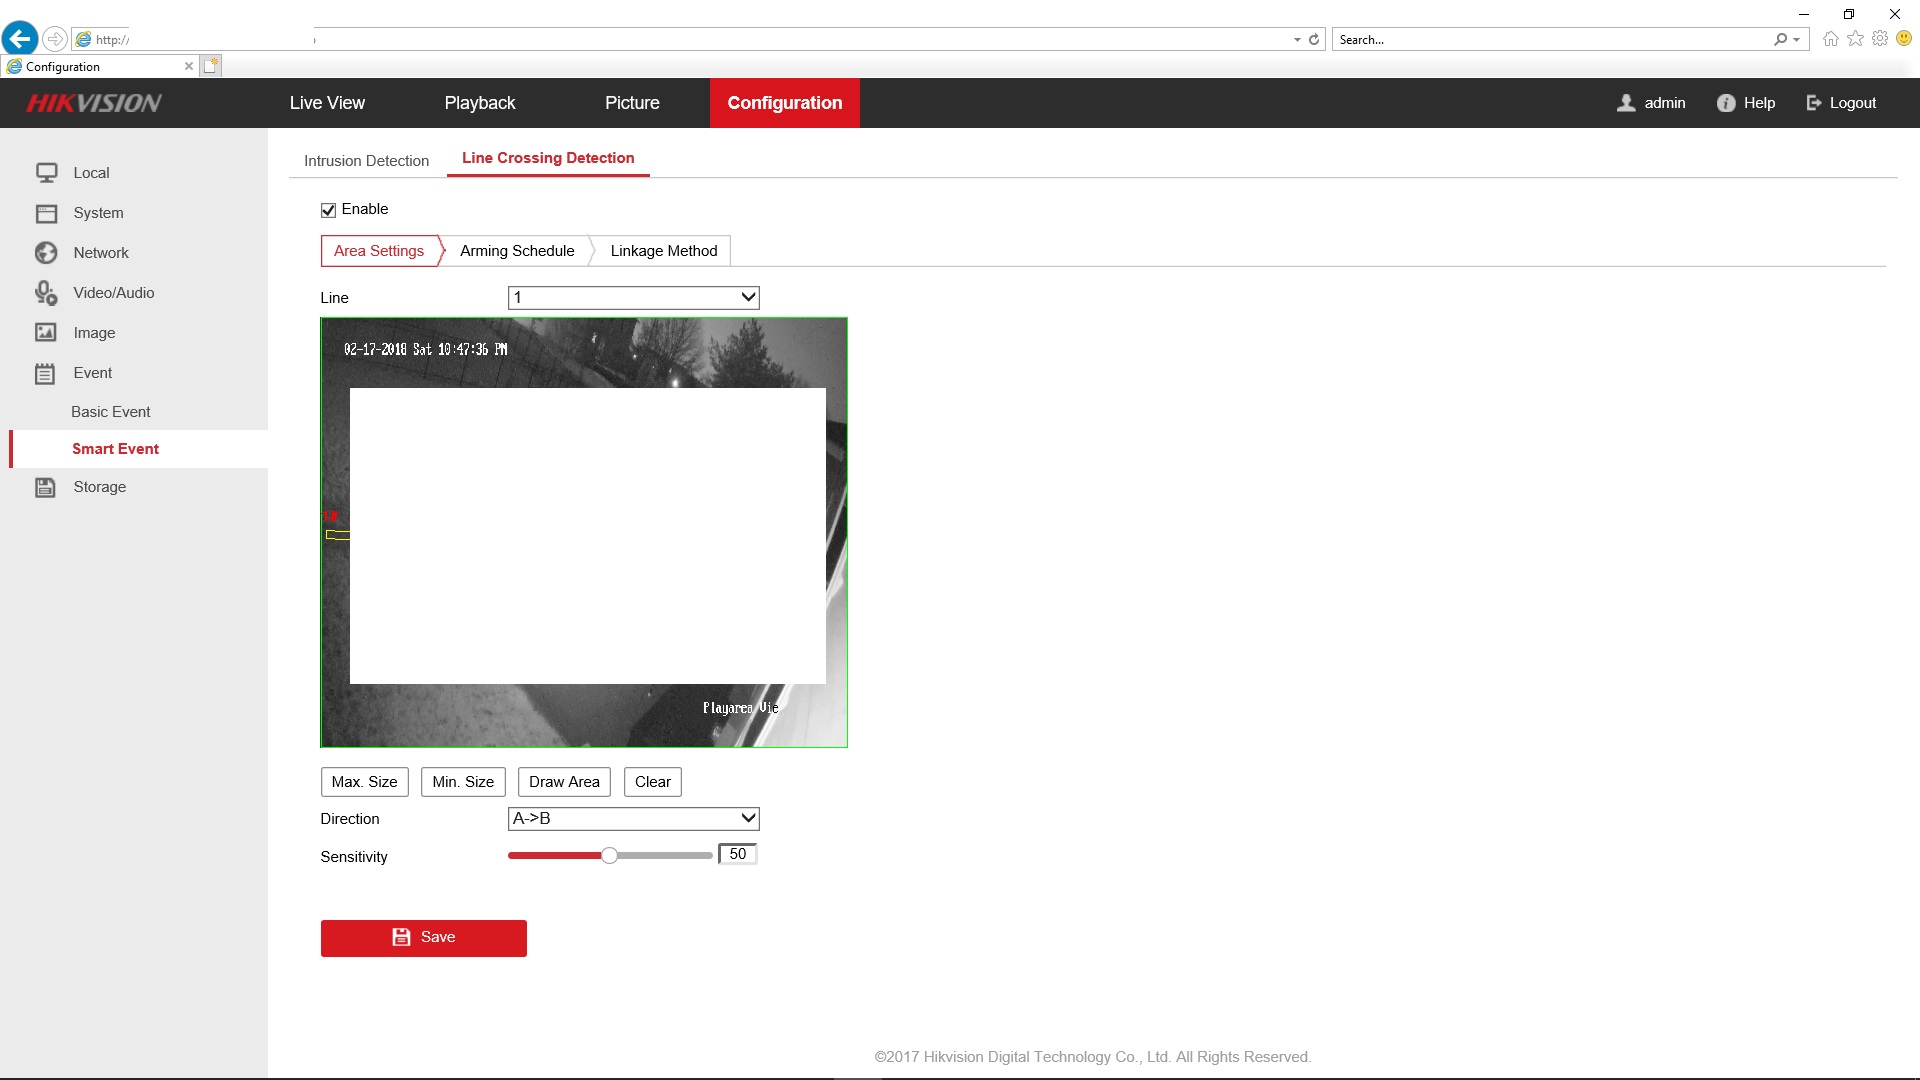The width and height of the screenshot is (1920, 1080).
Task: Click the Local monitor icon in sidebar
Action: click(x=46, y=173)
